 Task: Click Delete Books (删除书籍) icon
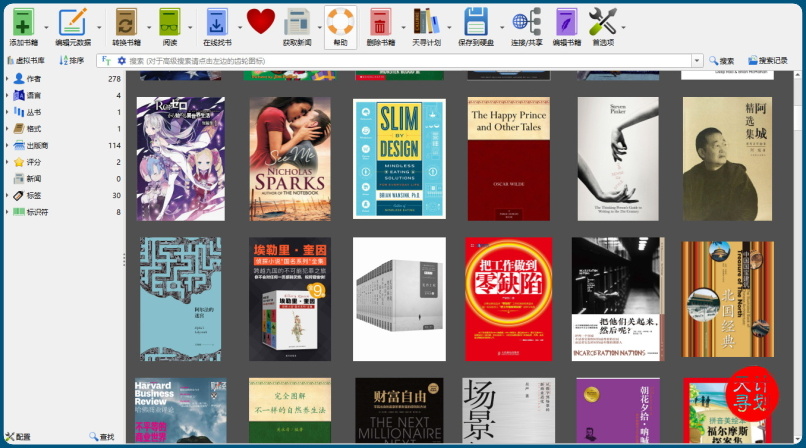(x=380, y=22)
